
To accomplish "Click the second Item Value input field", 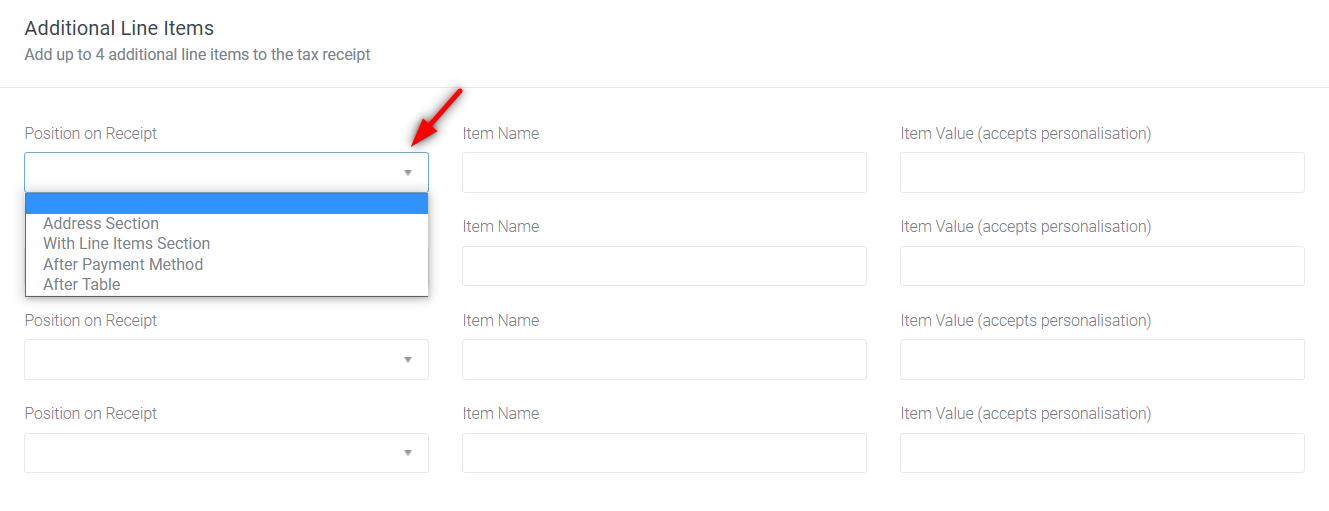I will pos(1102,266).
